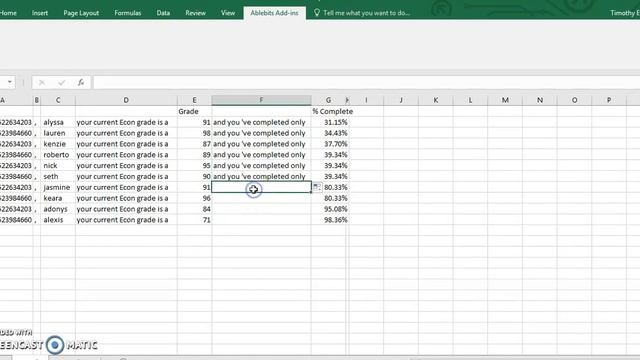The width and height of the screenshot is (640, 360).
Task: Click percentage cell 98.36%
Action: 329,220
